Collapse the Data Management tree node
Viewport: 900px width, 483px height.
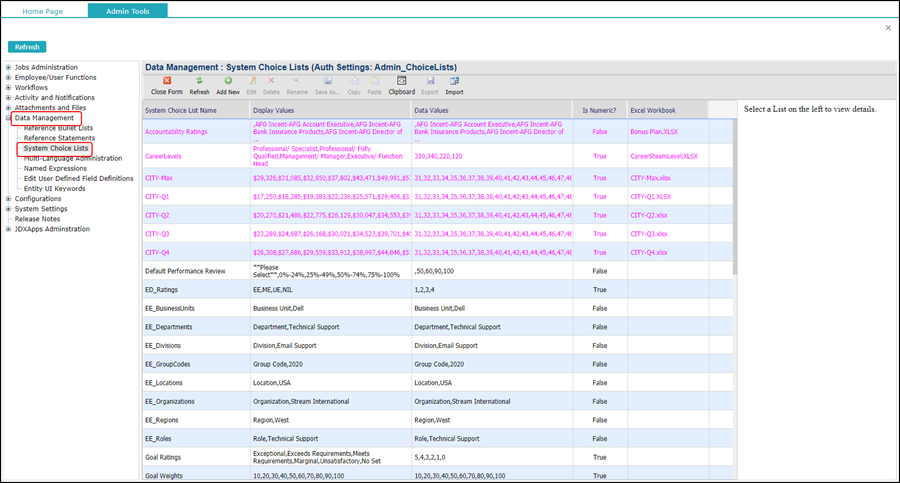9,118
